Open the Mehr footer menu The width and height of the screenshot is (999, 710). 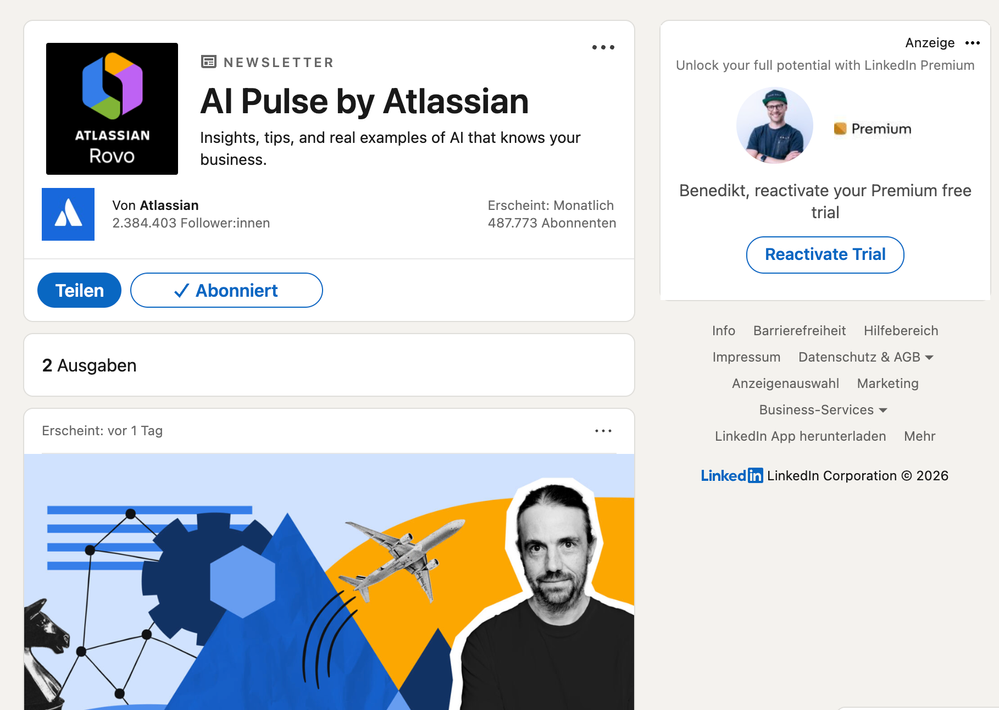click(919, 436)
